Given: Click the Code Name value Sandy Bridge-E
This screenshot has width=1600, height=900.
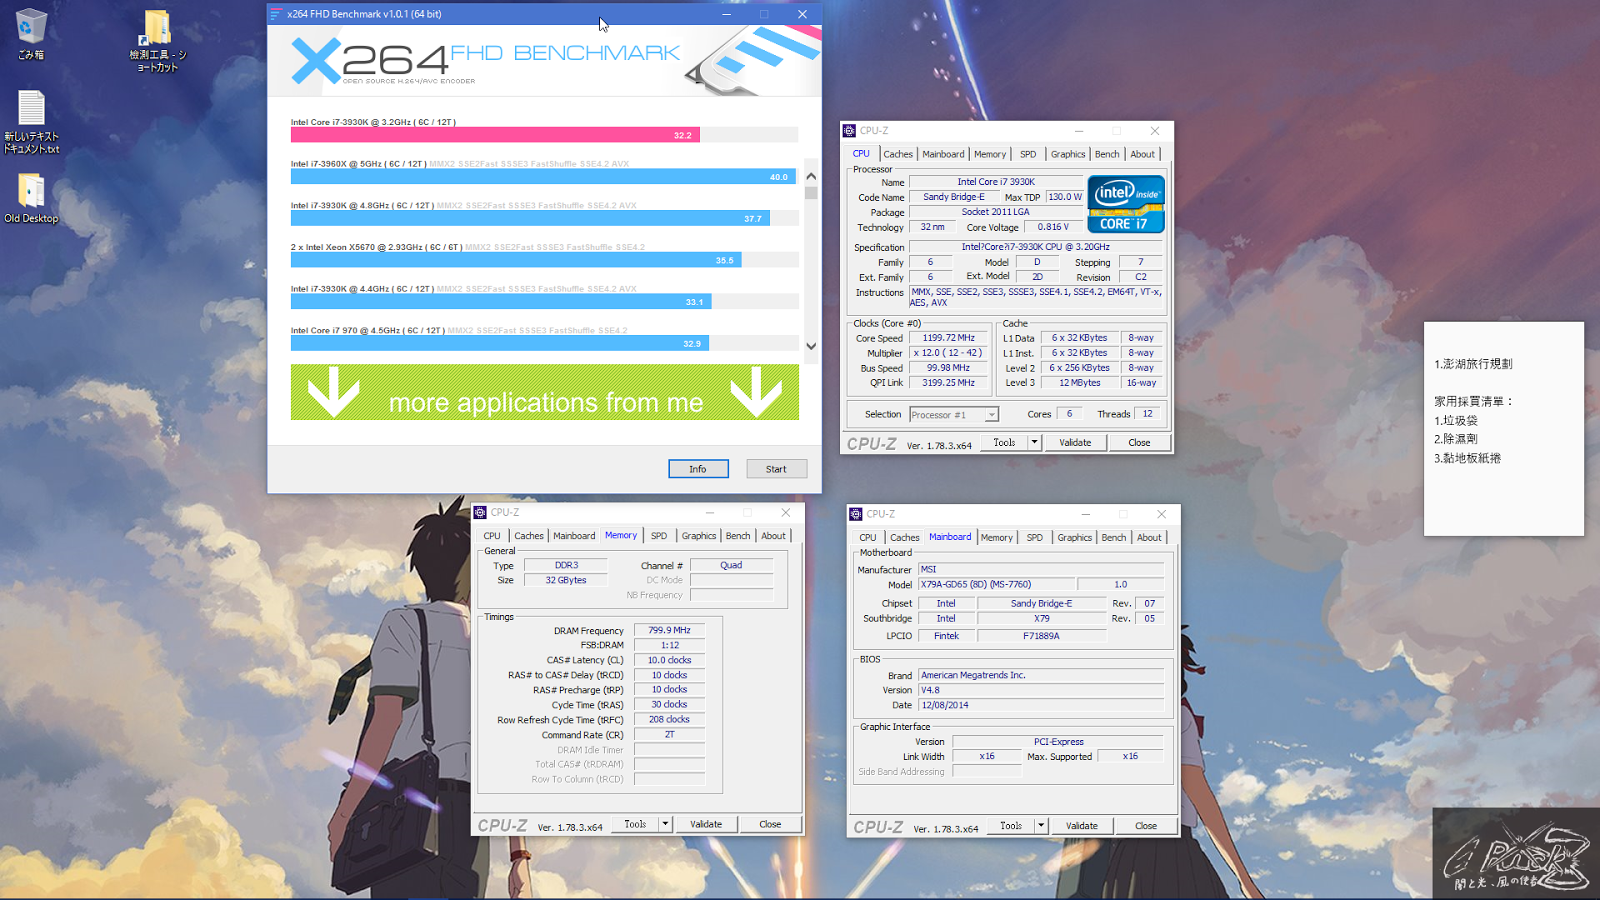Looking at the screenshot, I should pos(954,197).
